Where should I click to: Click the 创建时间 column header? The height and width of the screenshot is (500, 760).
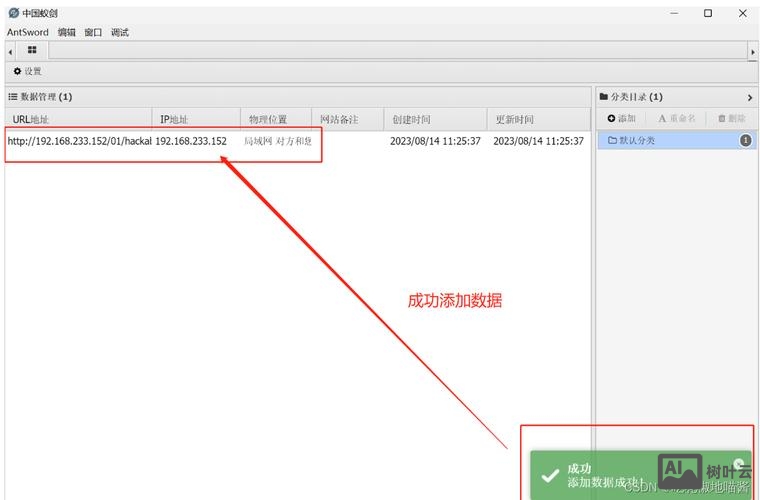point(435,119)
